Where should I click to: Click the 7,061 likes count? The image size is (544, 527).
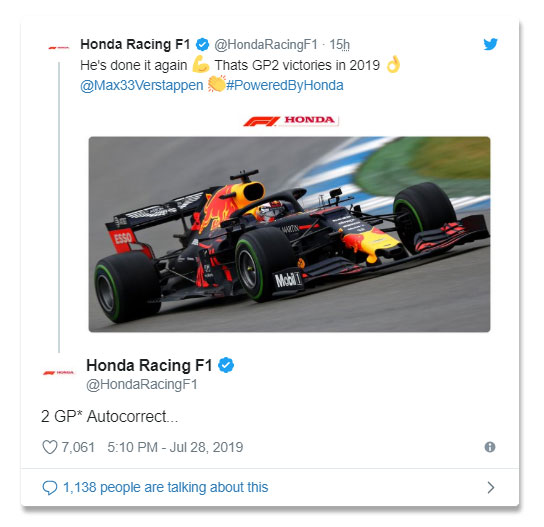pyautogui.click(x=78, y=447)
